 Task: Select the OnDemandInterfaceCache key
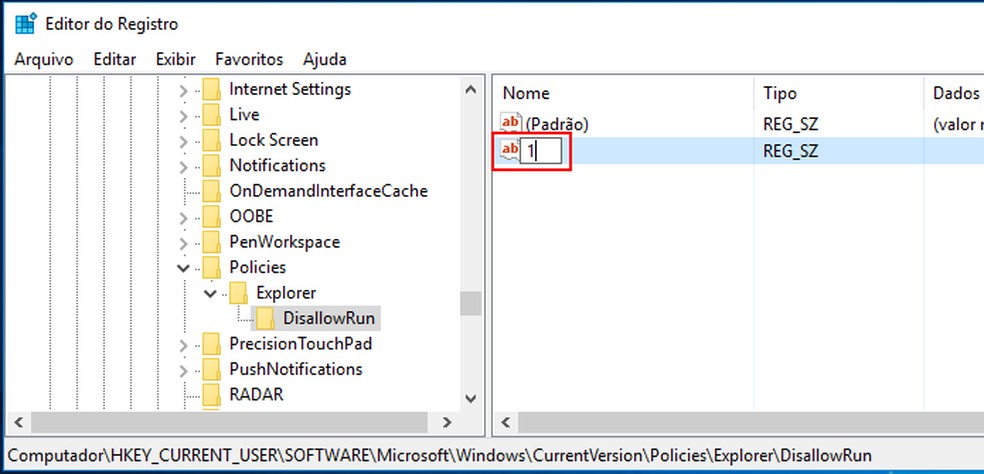[328, 191]
